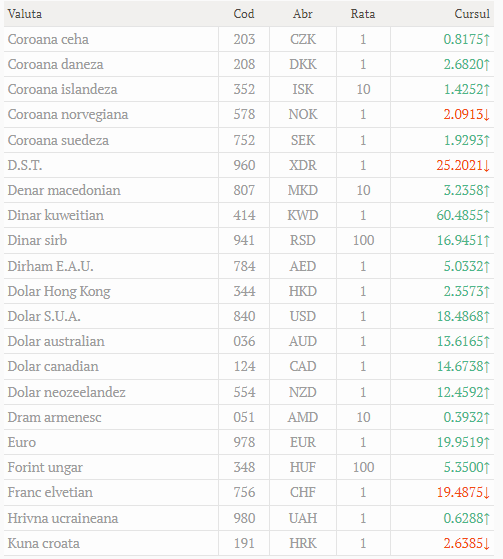Click the Valuta column header

click(x=25, y=14)
